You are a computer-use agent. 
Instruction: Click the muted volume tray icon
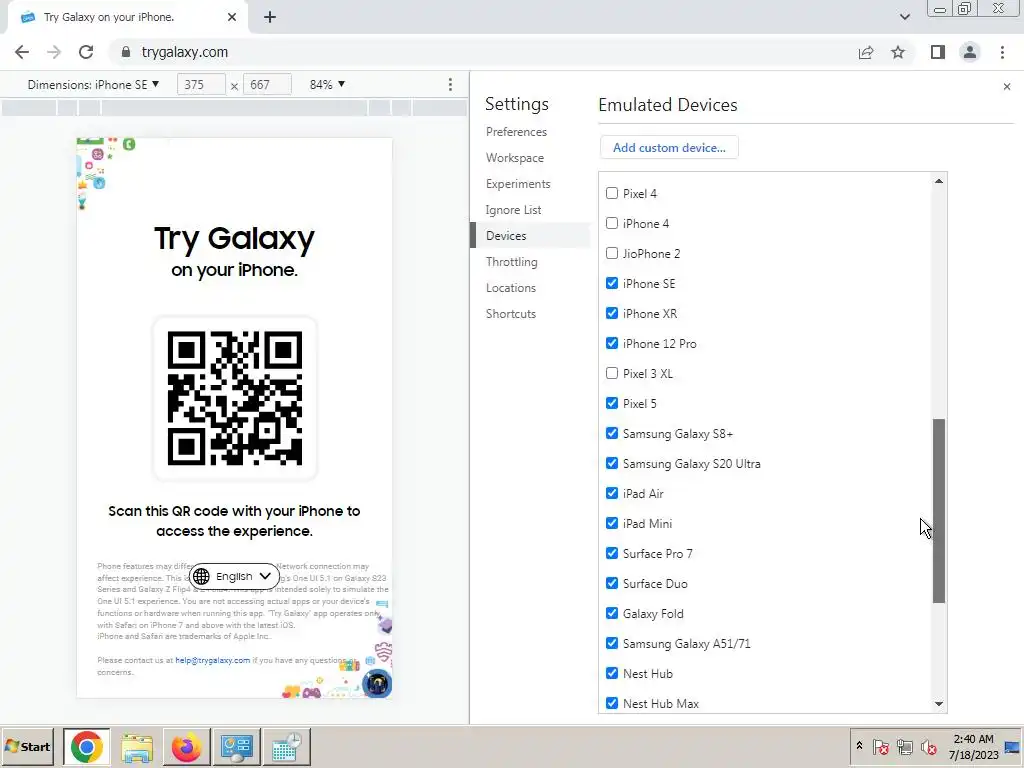coord(928,746)
